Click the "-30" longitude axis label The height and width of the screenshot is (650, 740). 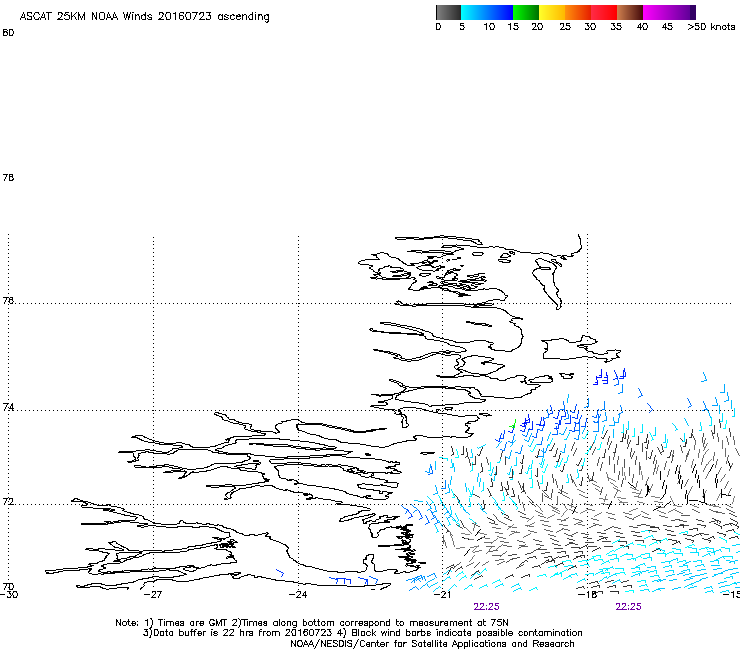[x=9, y=595]
